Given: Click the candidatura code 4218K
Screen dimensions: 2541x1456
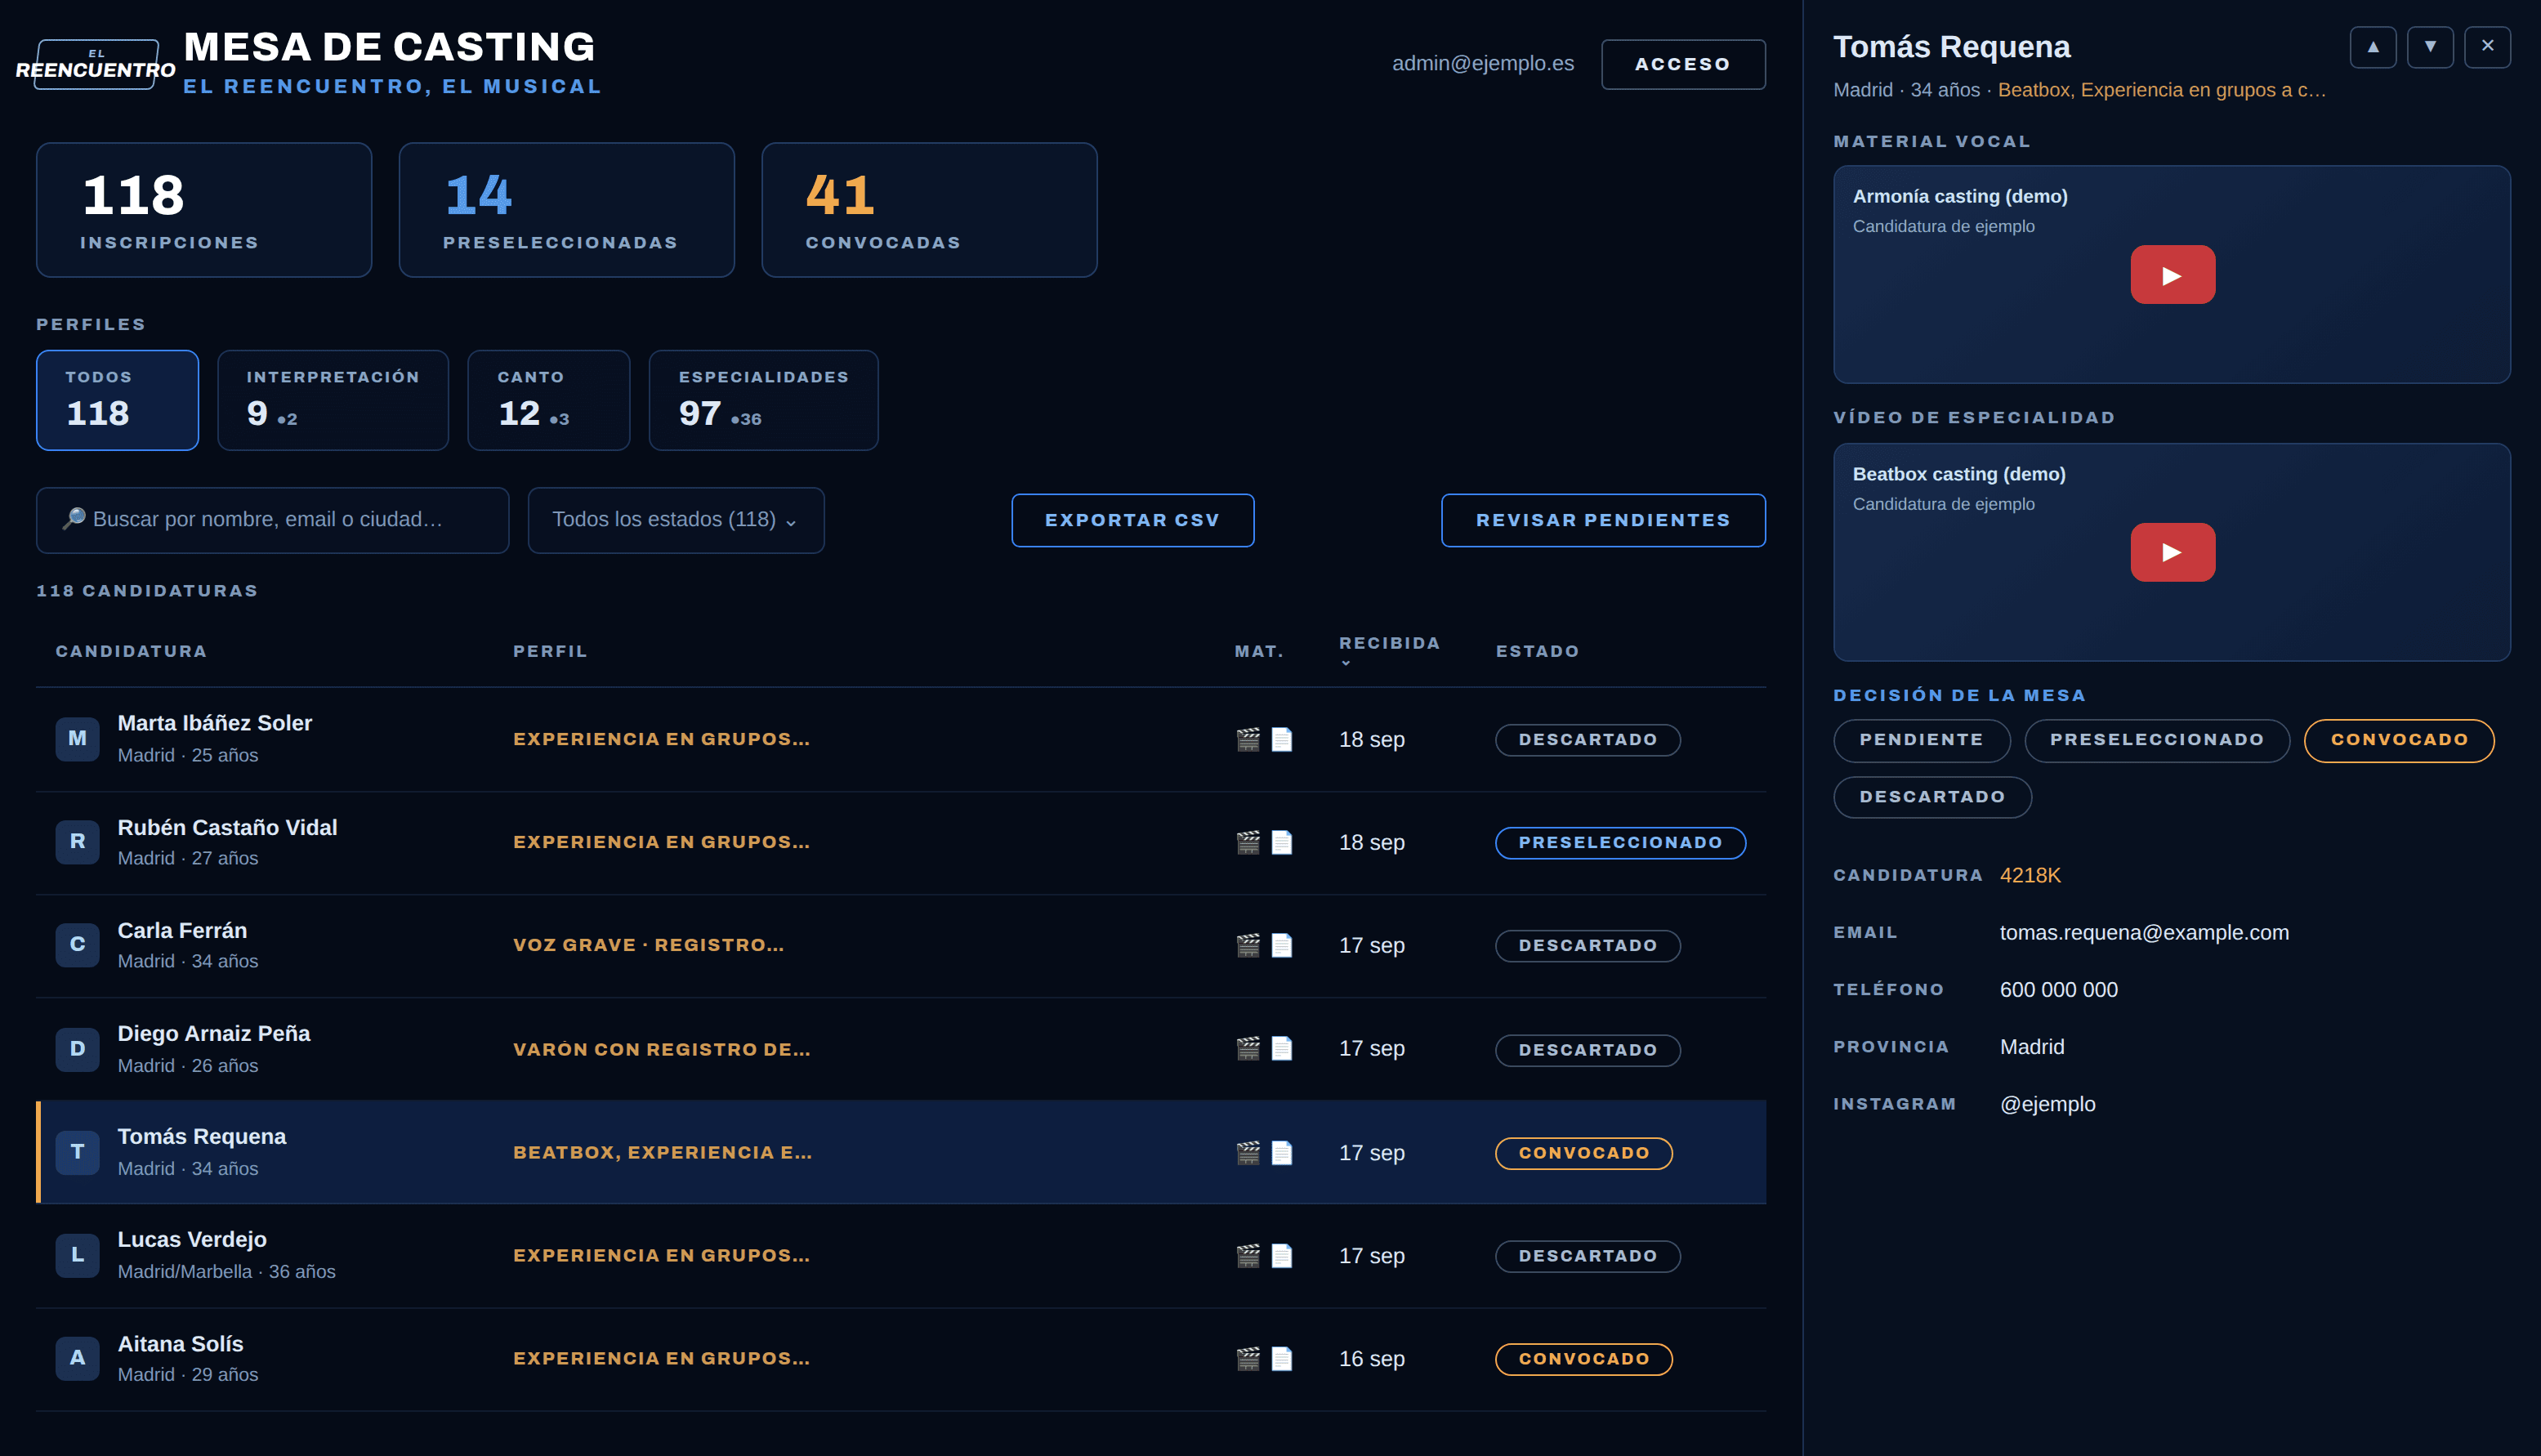Looking at the screenshot, I should click(x=2029, y=875).
